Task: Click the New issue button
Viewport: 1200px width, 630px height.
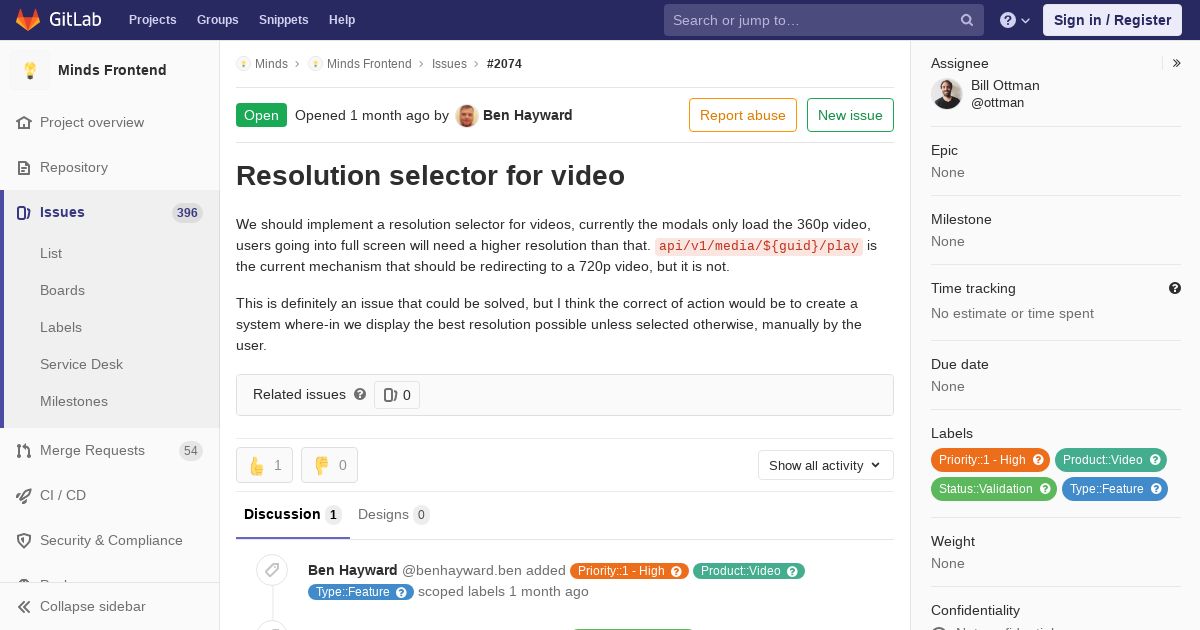Action: (850, 115)
